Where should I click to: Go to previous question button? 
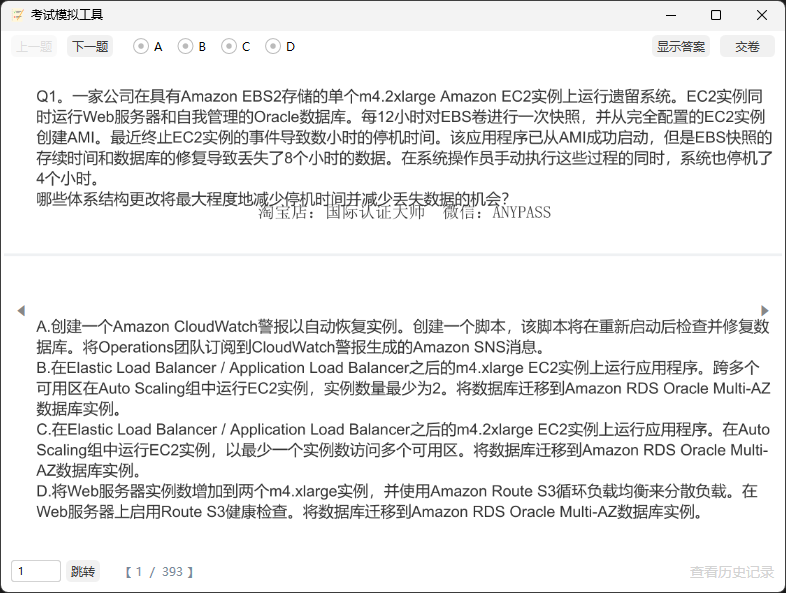click(34, 47)
